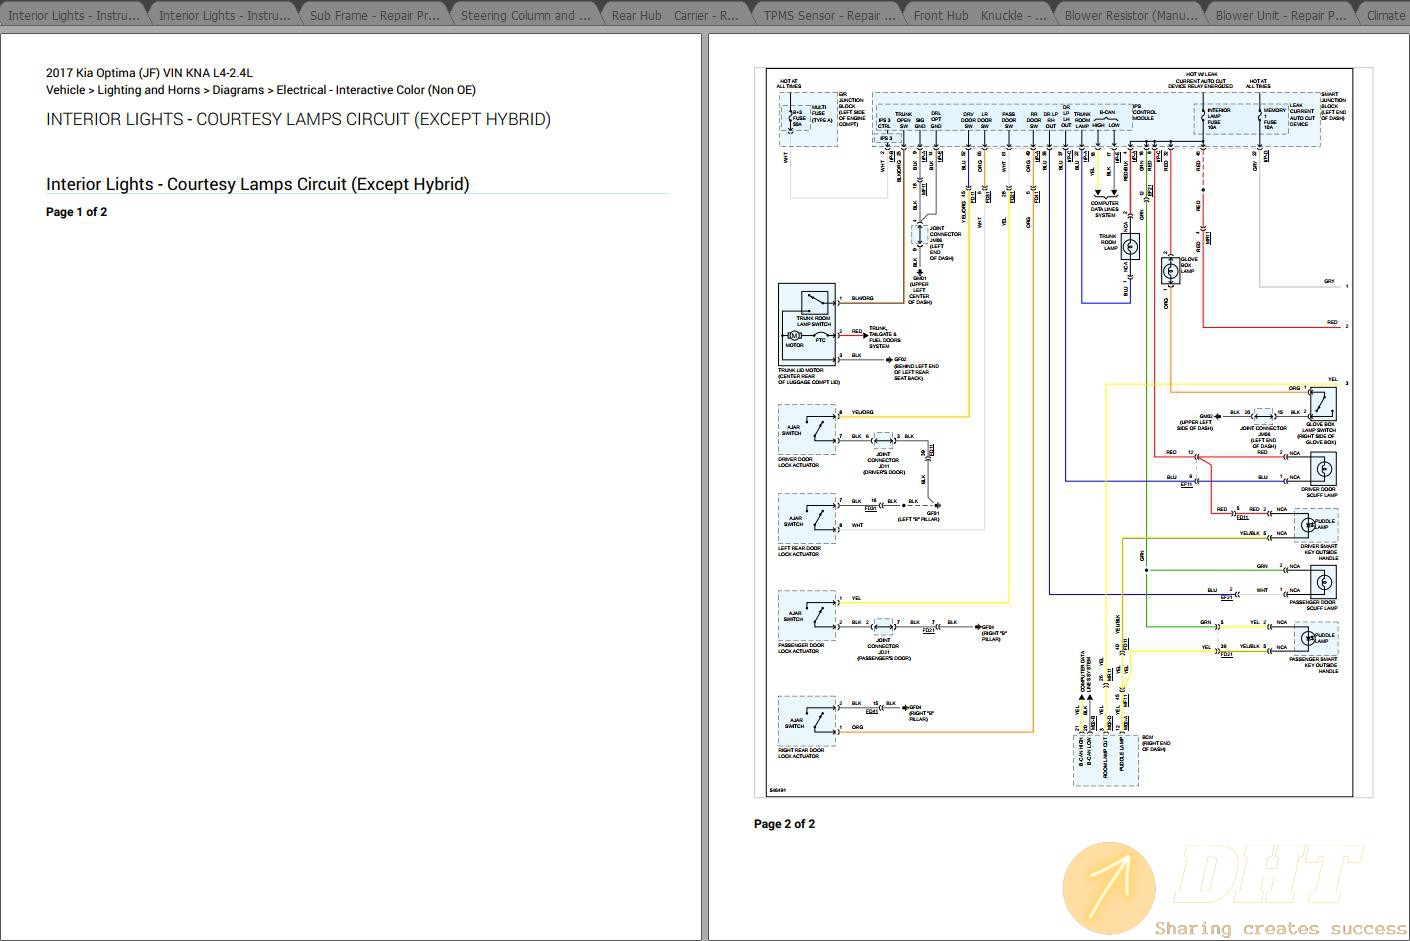Open the TPMS Sensor - Repair tab
The width and height of the screenshot is (1410, 941).
pos(830,15)
